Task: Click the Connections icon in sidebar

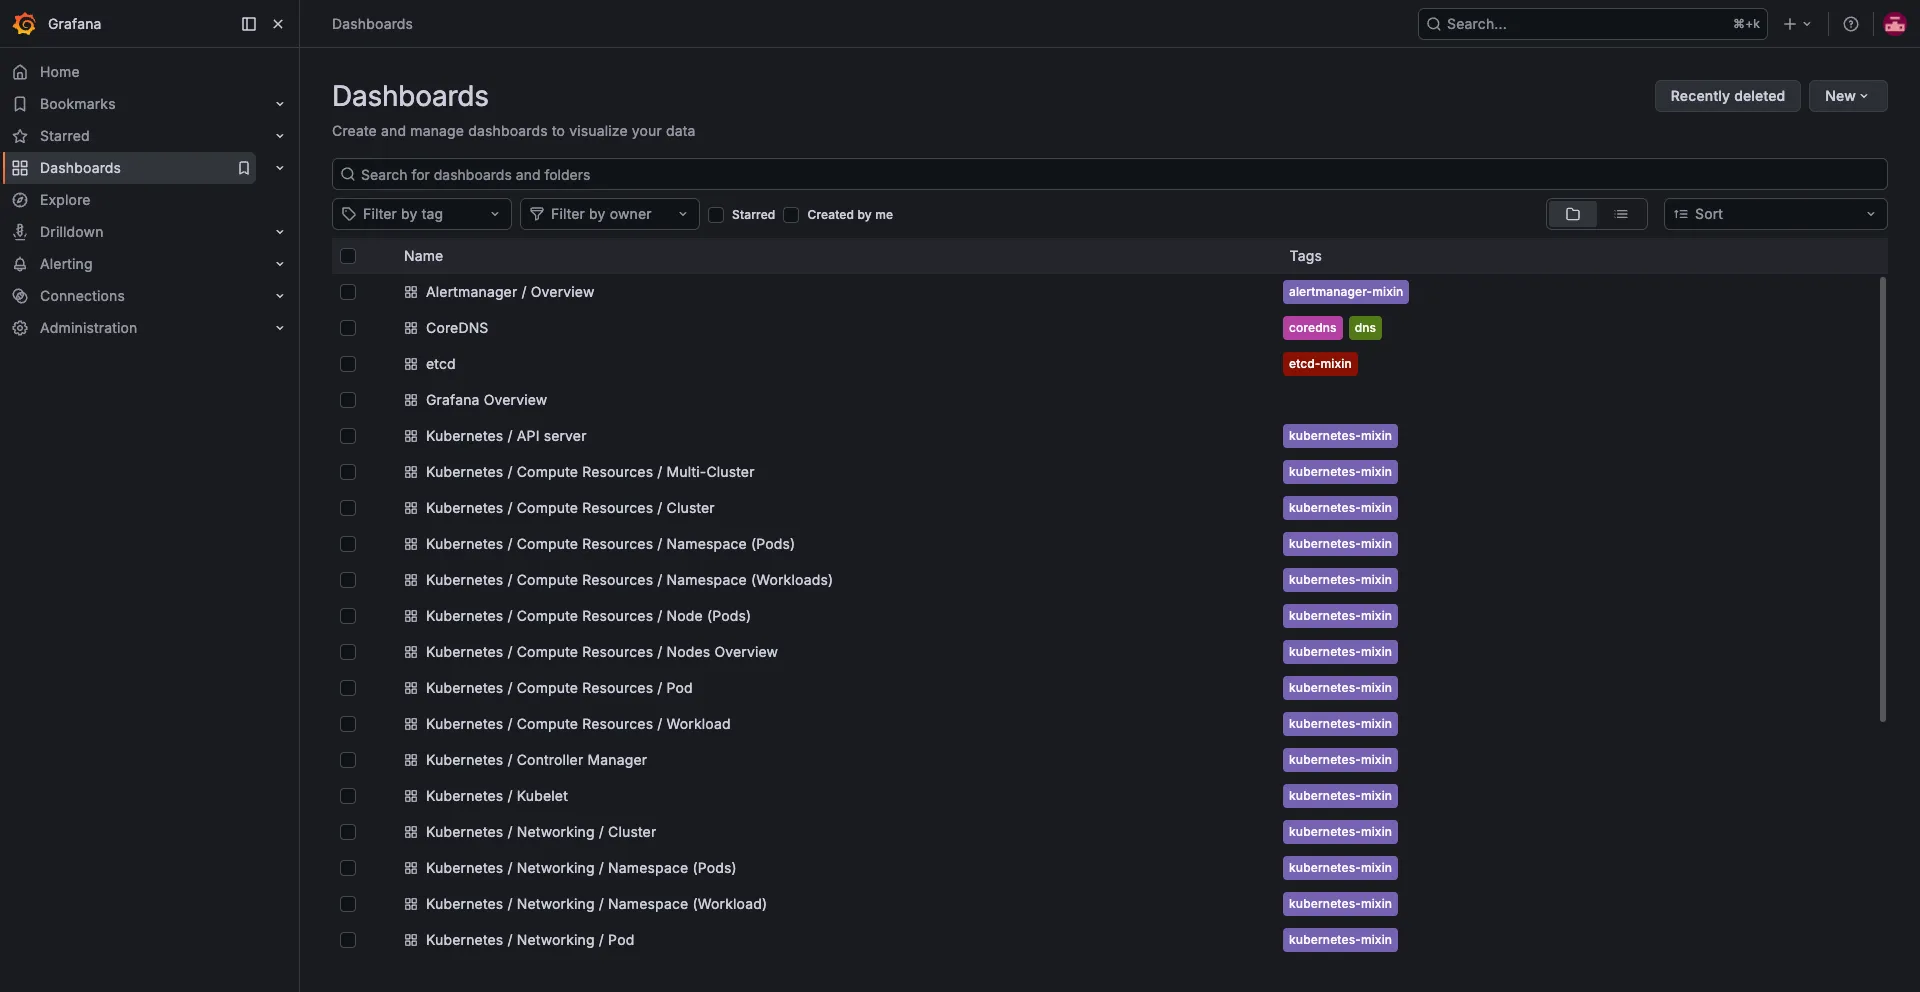Action: click(x=20, y=296)
